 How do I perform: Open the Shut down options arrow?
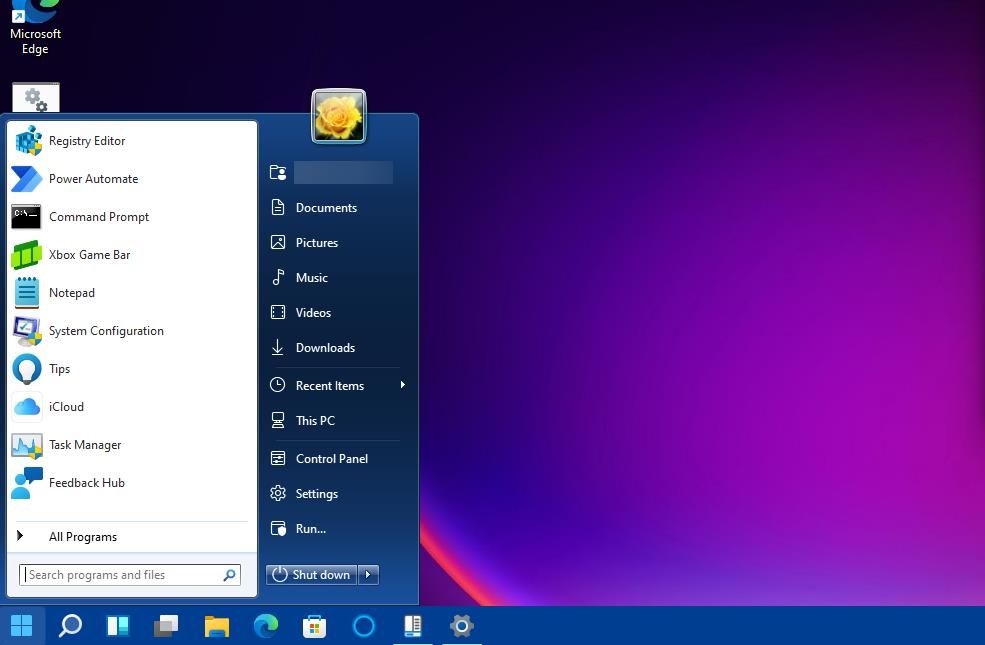367,575
